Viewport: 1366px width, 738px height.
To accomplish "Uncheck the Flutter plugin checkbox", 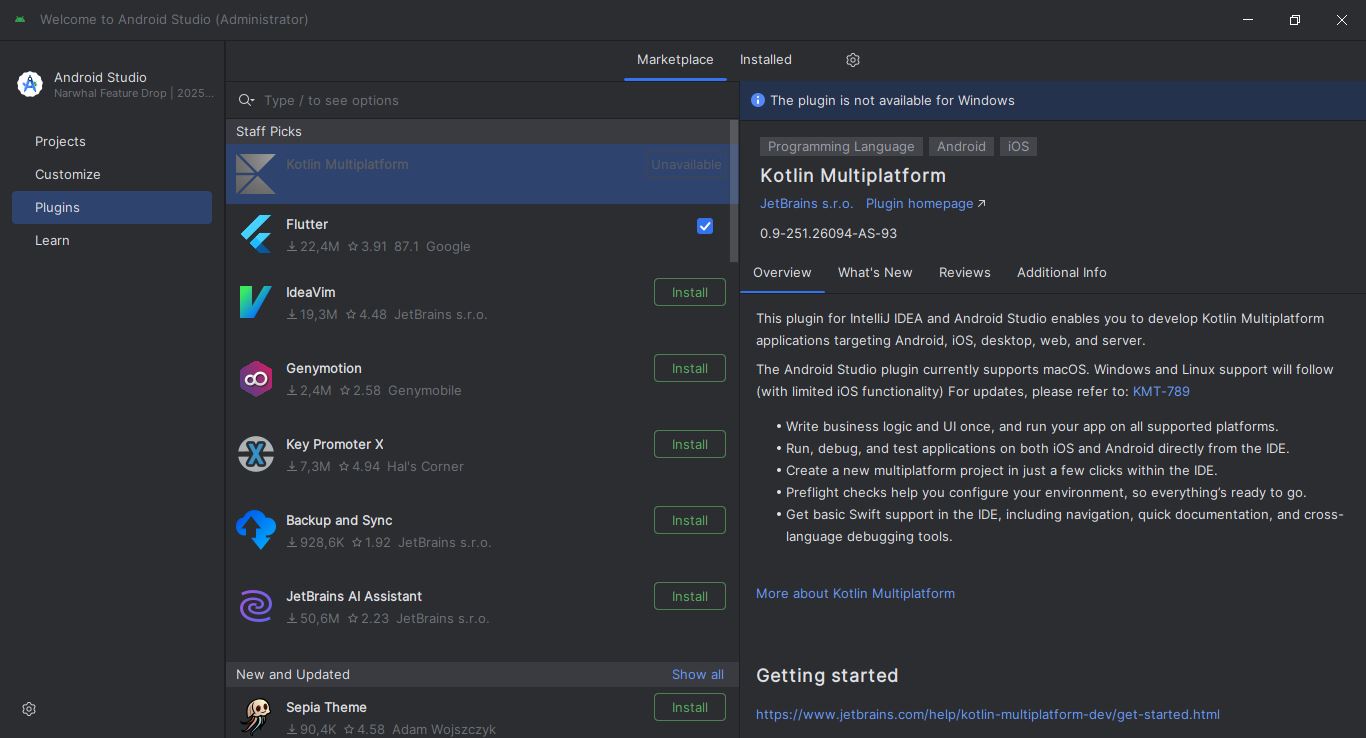I will tap(705, 226).
